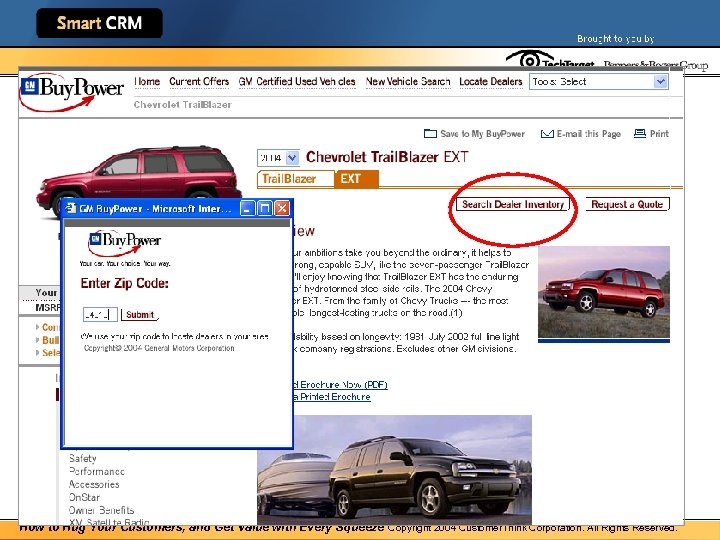Click Submit button in zip code popup
This screenshot has height=540, width=720.
pyautogui.click(x=140, y=315)
